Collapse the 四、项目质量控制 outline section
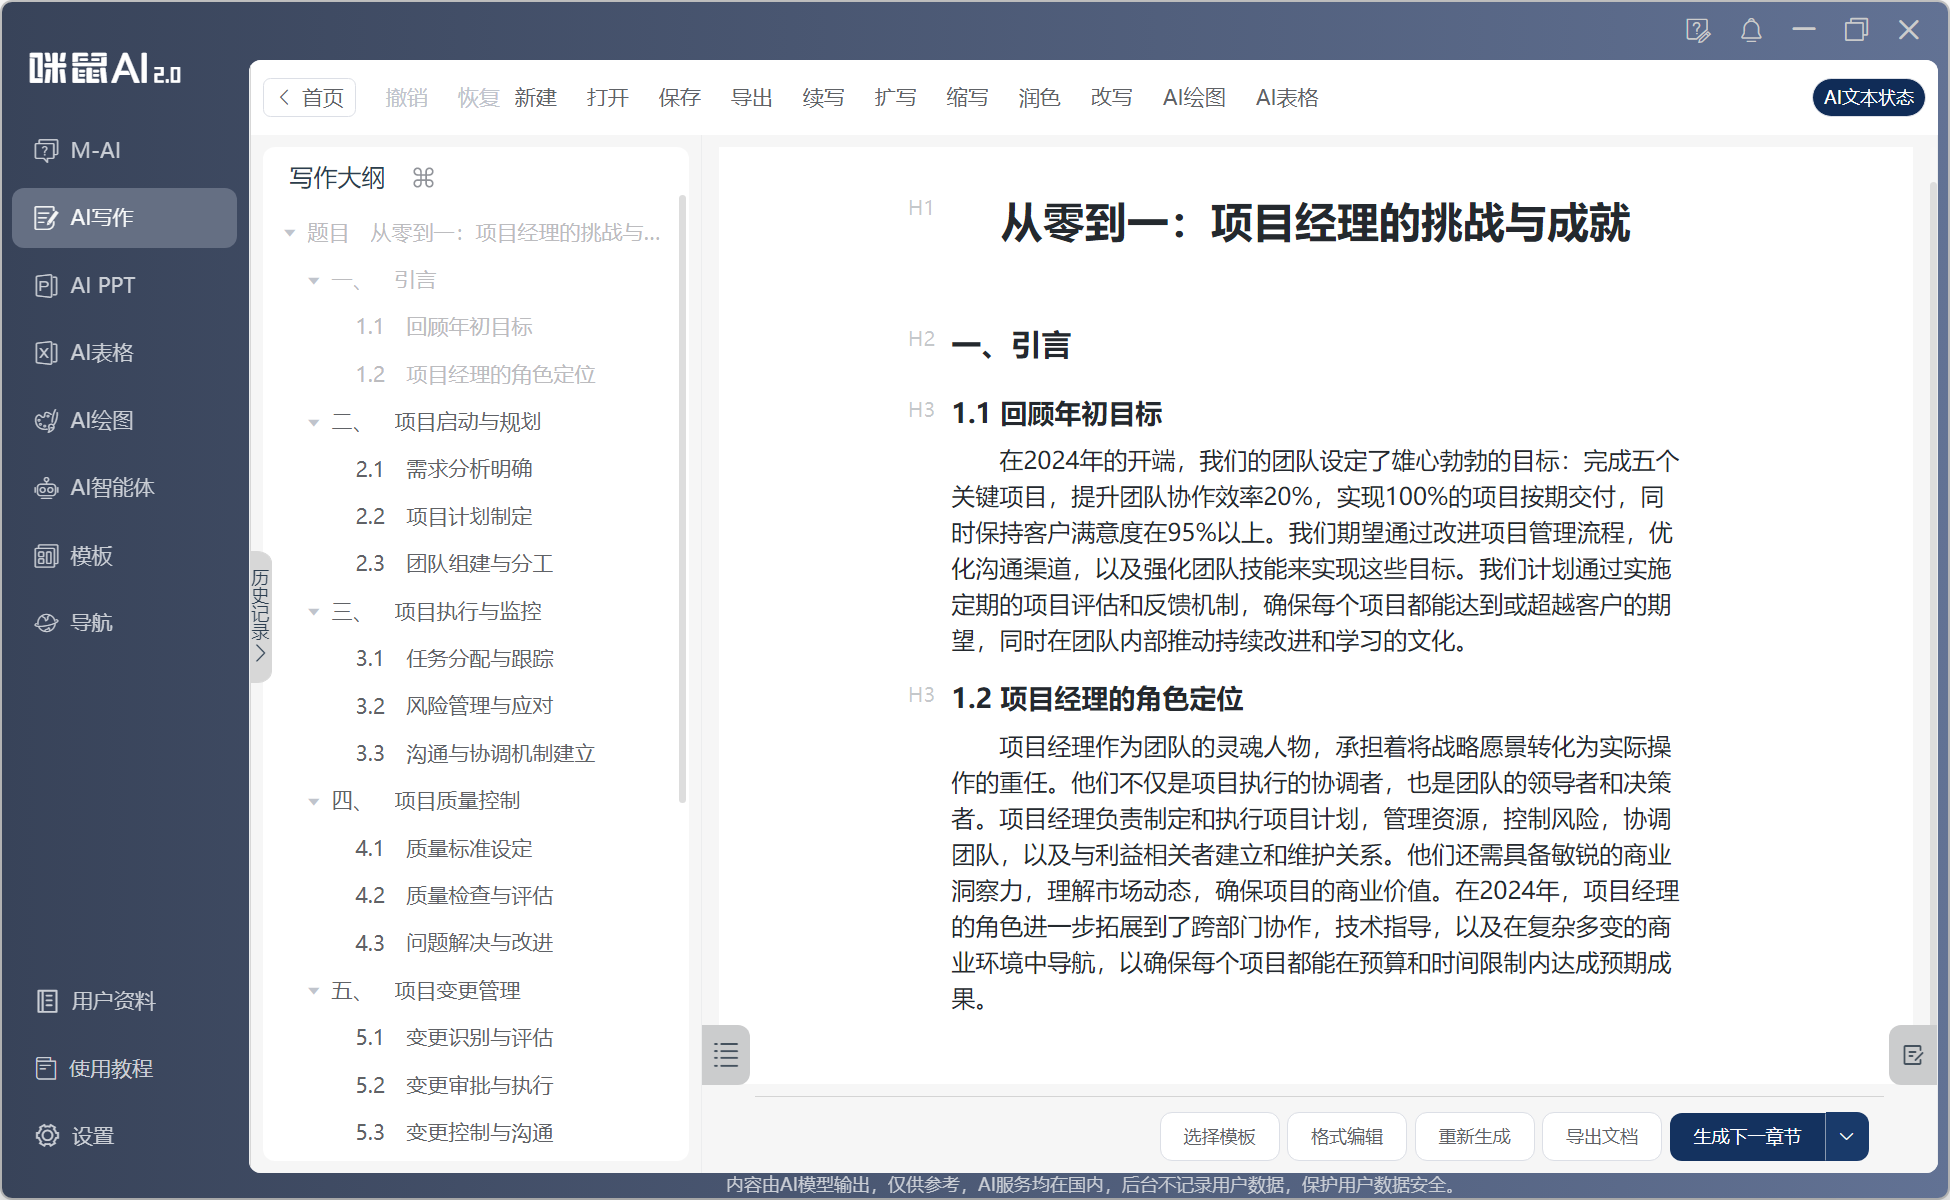Viewport: 1950px width, 1200px height. click(314, 801)
